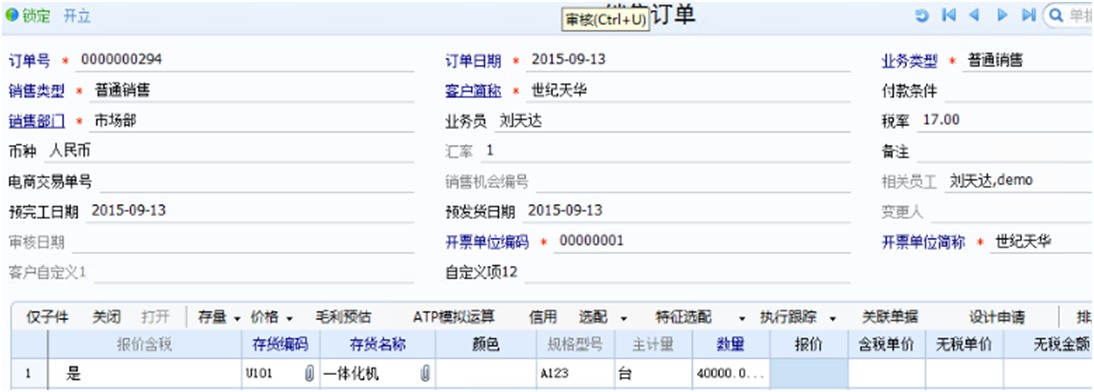Click the empty 自定义项12 field

pyautogui.click(x=687, y=272)
